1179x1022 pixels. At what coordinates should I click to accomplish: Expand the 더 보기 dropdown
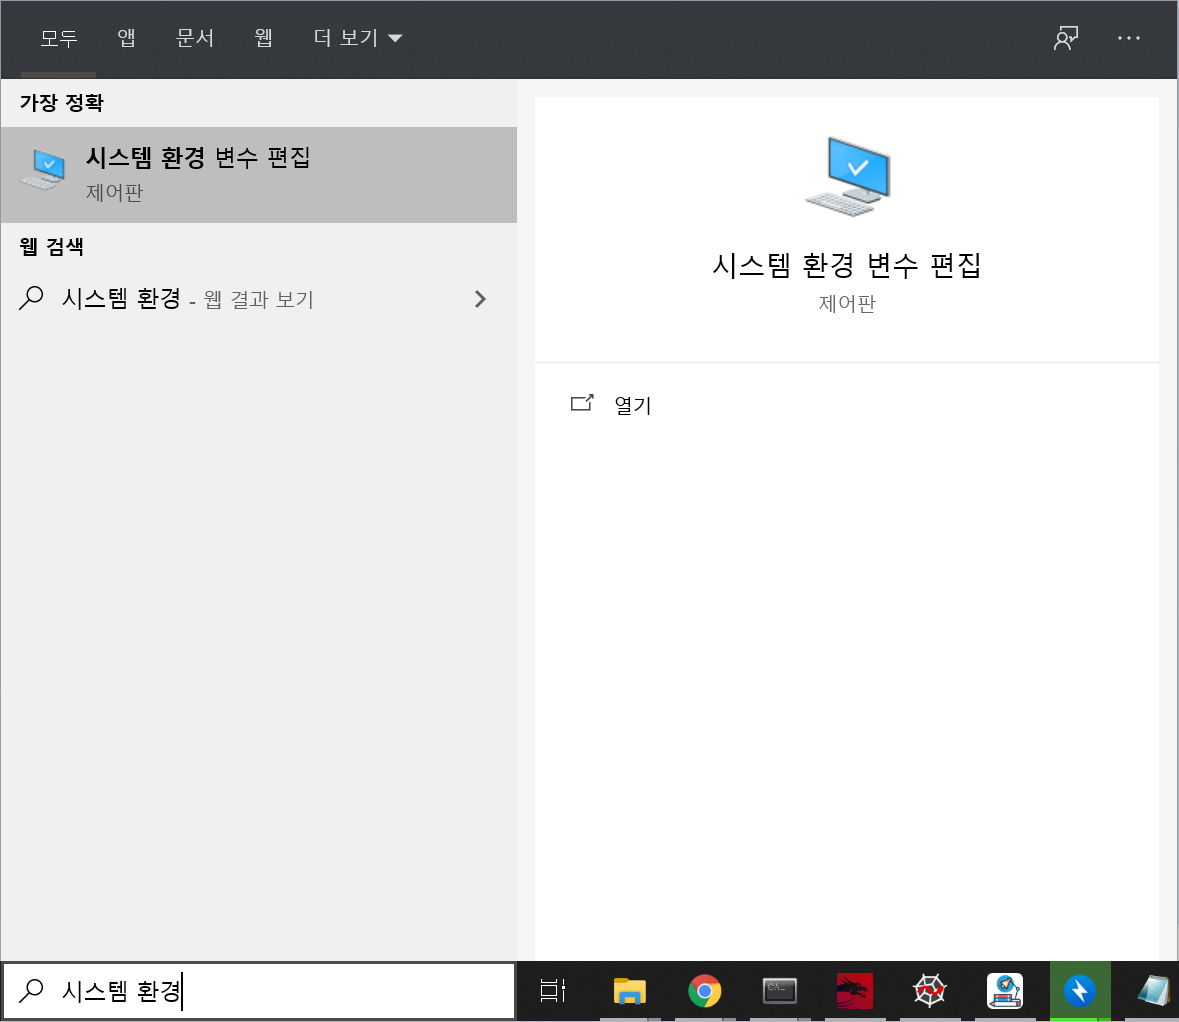(358, 38)
